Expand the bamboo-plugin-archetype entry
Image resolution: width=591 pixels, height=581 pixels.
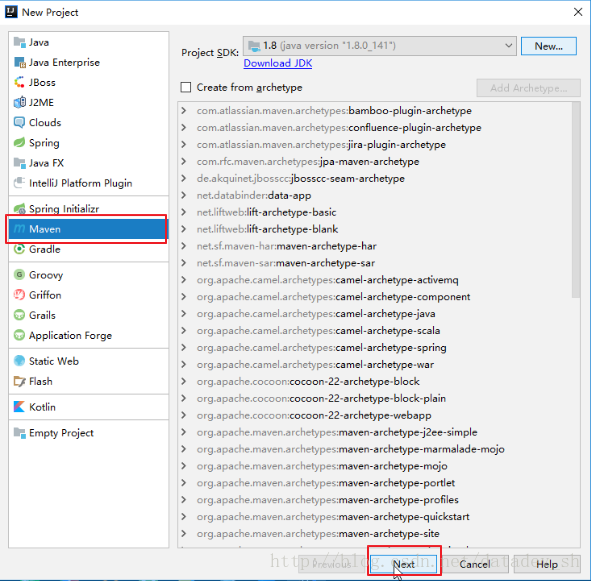(184, 110)
